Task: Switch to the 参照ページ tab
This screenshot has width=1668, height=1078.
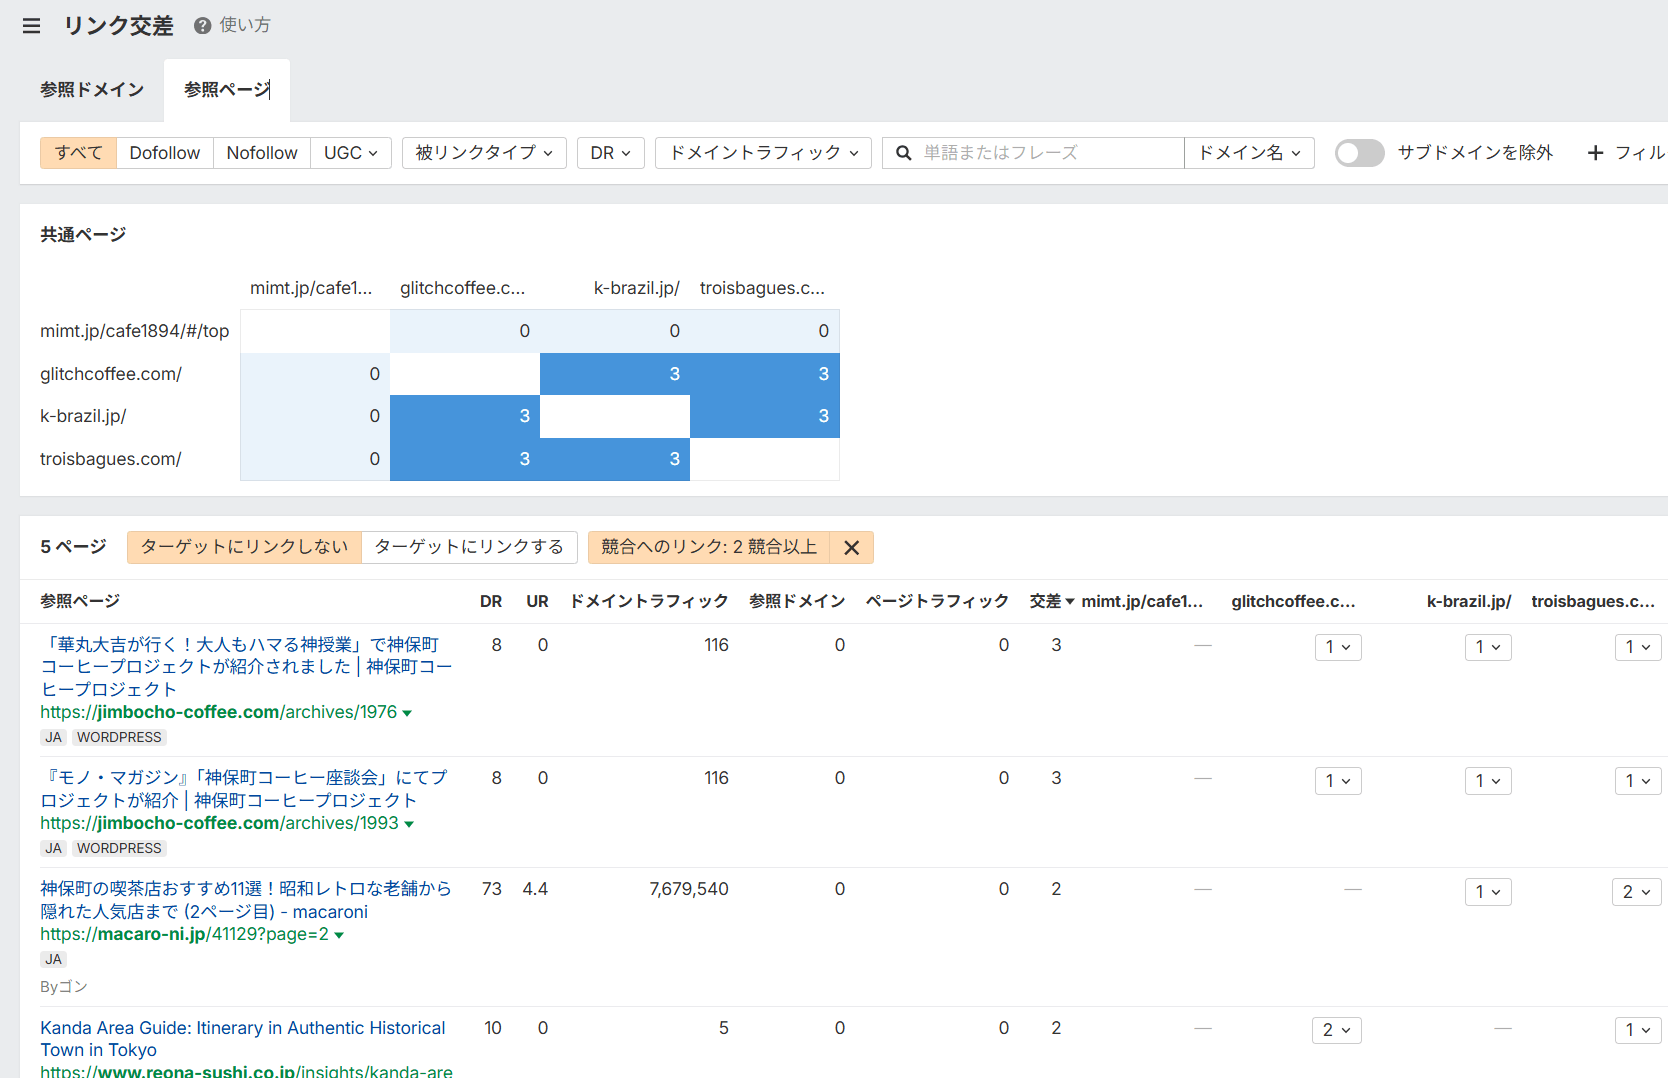Action: click(227, 90)
